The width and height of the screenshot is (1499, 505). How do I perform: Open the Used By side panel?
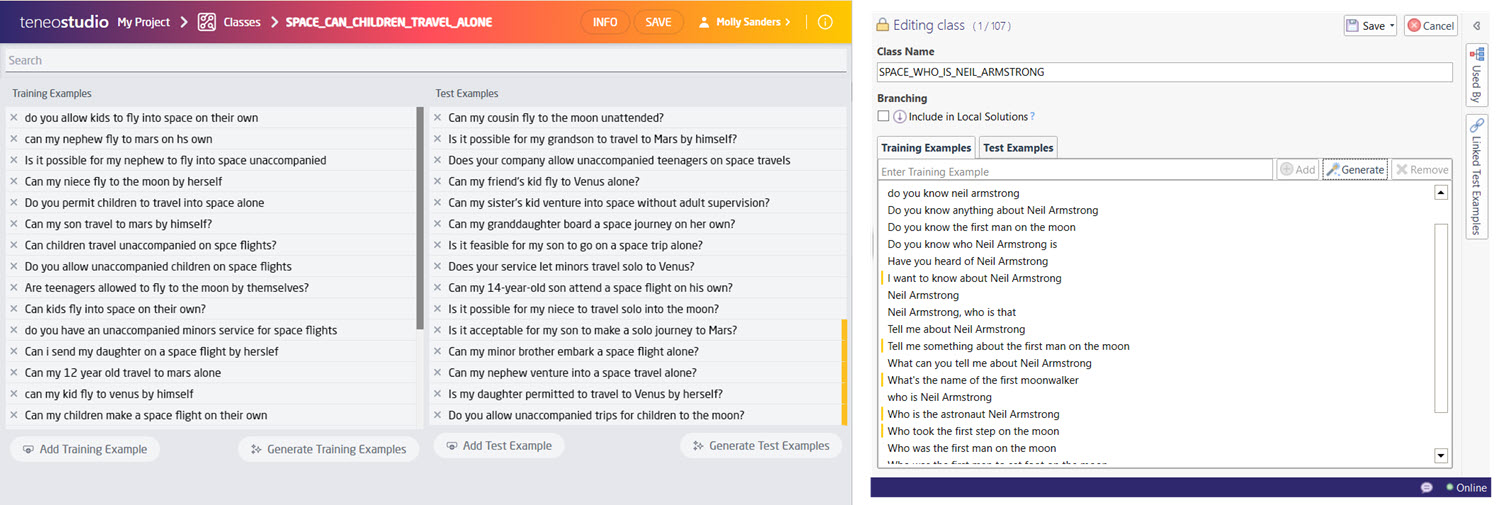[1476, 74]
